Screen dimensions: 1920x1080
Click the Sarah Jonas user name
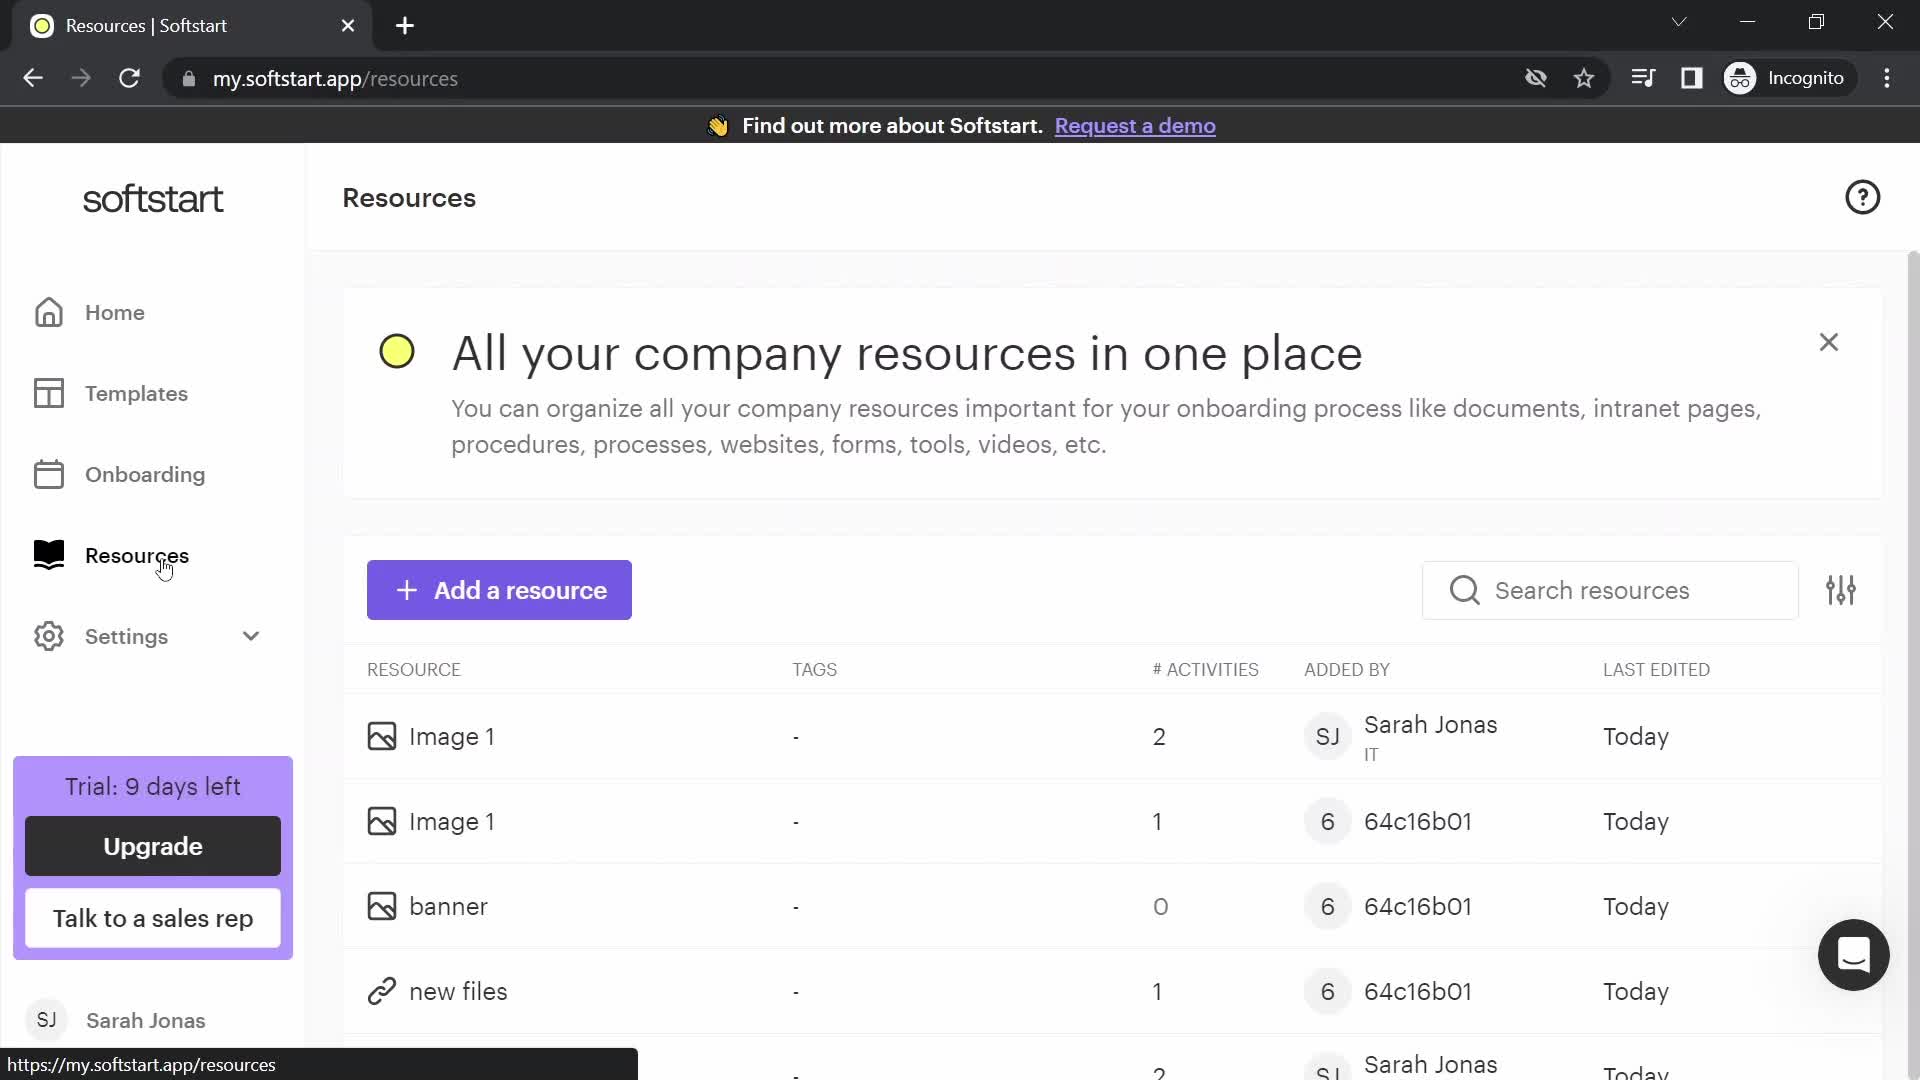(x=146, y=1020)
